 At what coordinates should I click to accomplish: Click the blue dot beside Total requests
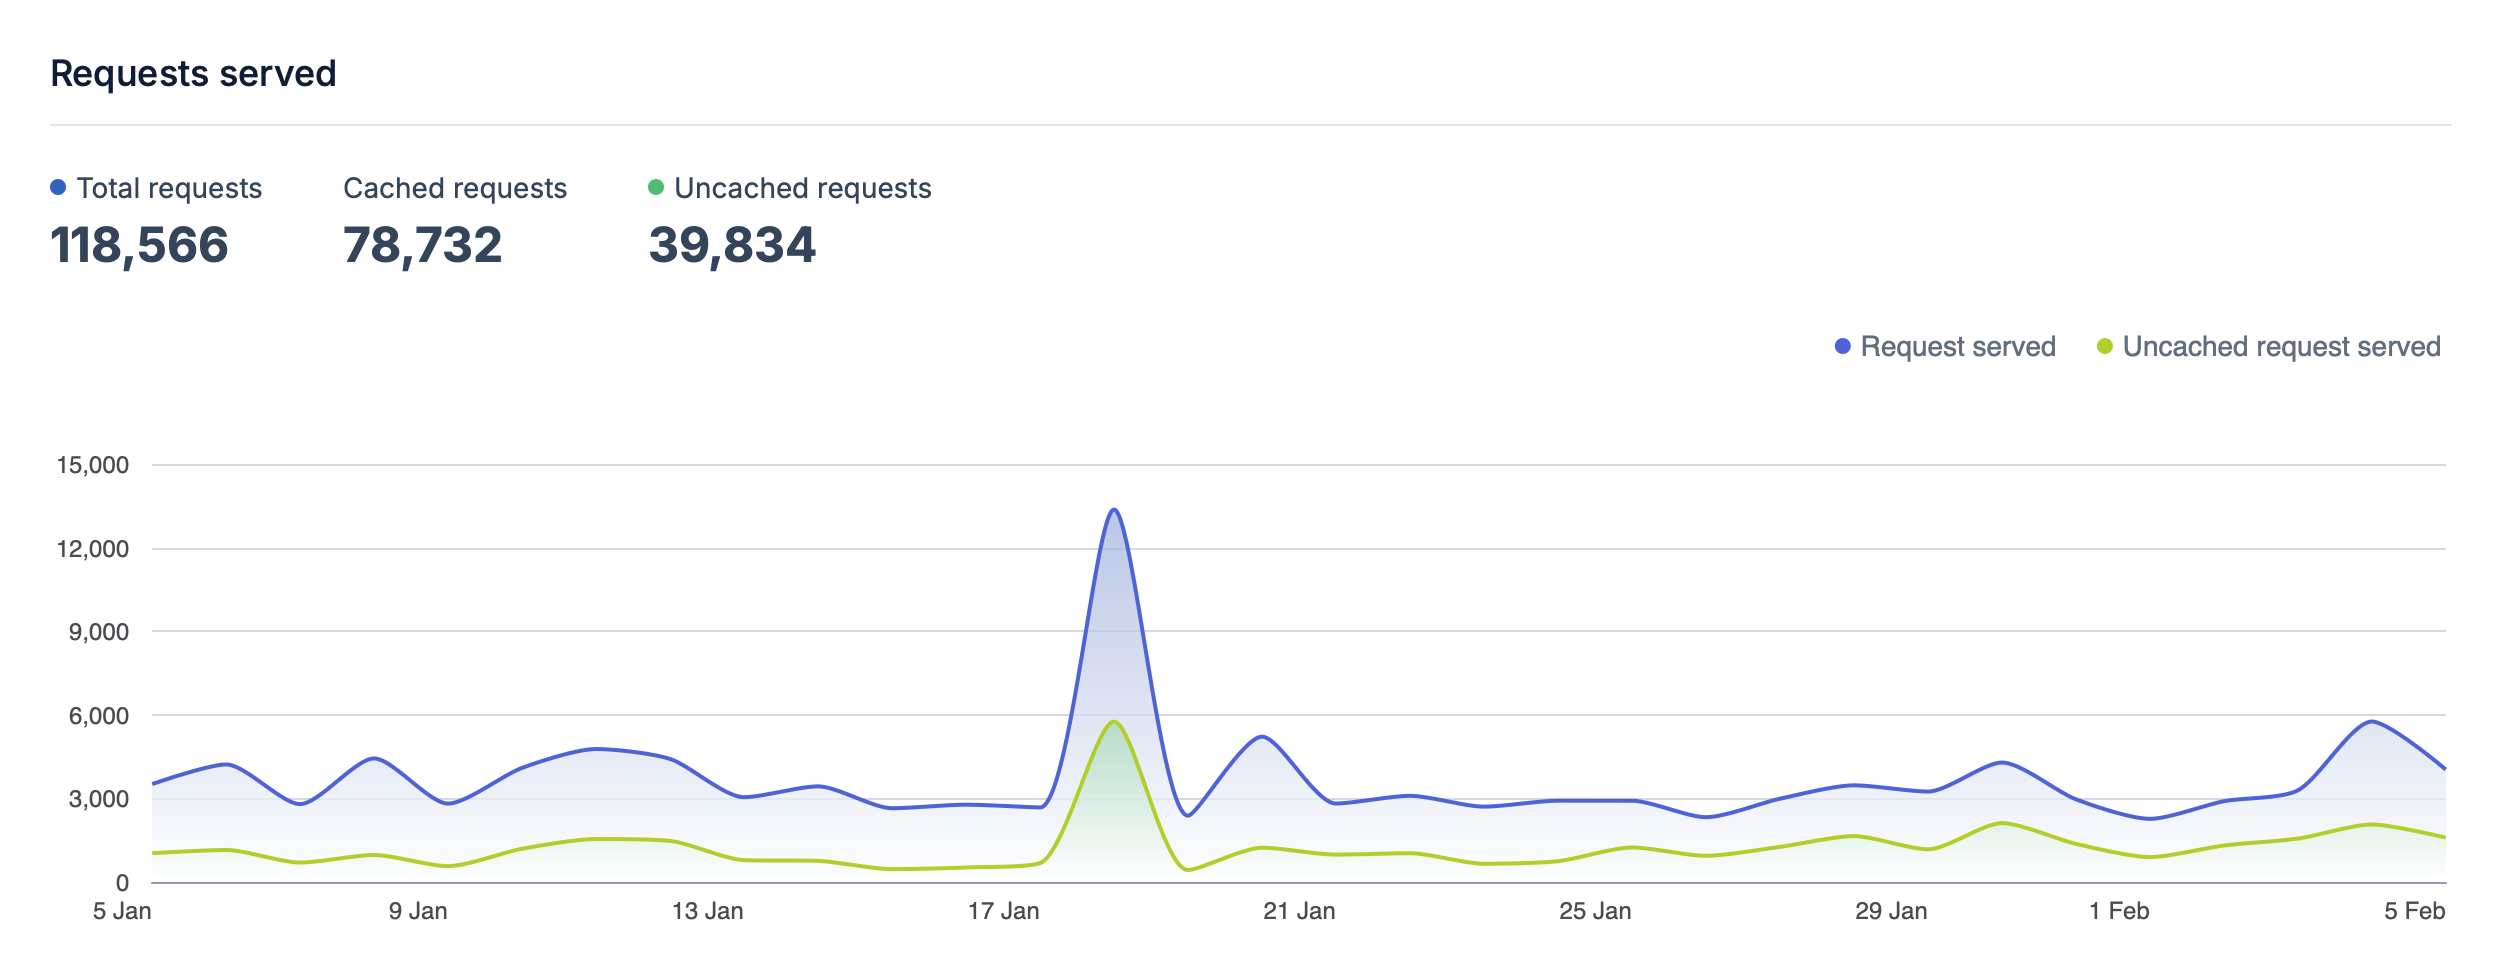pyautogui.click(x=58, y=187)
